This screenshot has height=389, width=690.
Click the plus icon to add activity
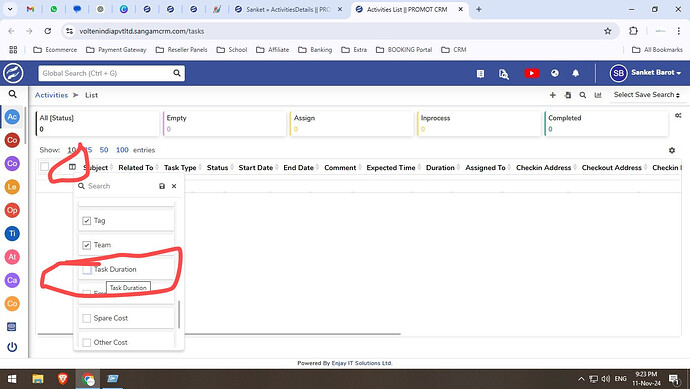tap(553, 95)
